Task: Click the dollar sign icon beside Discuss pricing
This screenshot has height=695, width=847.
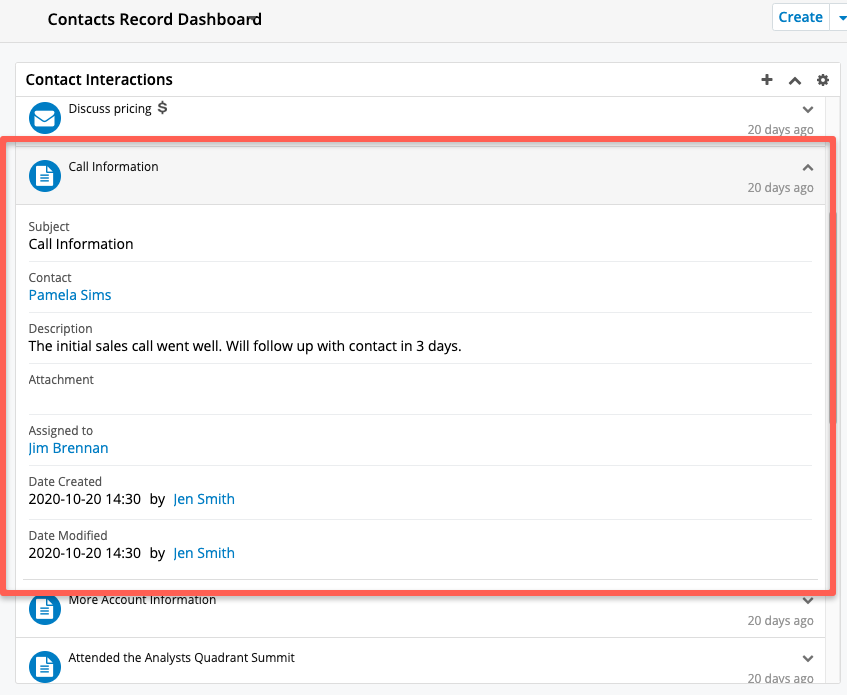Action: point(163,108)
